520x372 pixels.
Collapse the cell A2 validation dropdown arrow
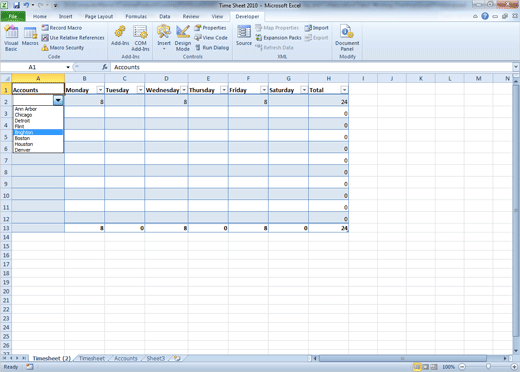click(x=58, y=100)
